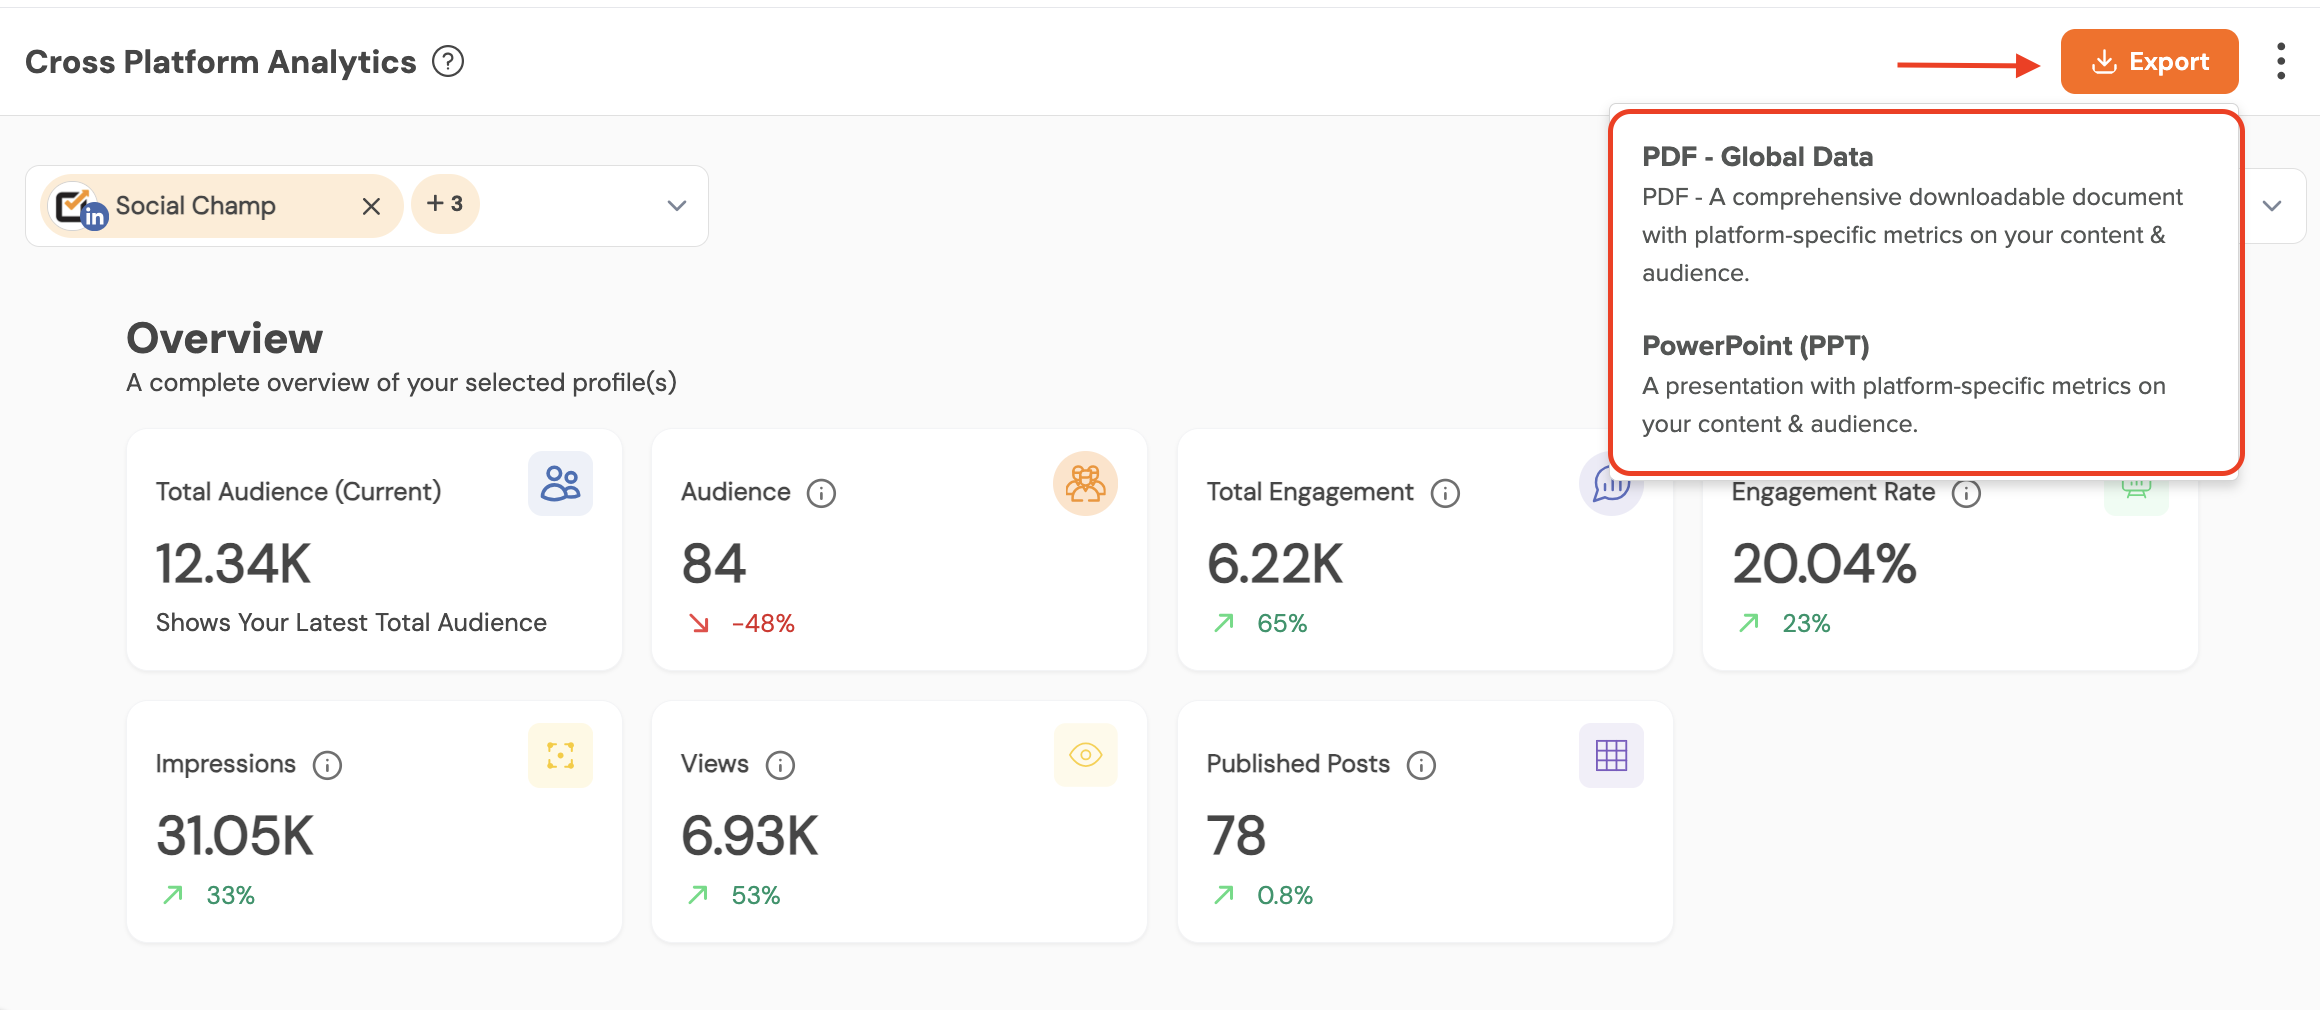Click the Total Audience people icon

pos(560,484)
